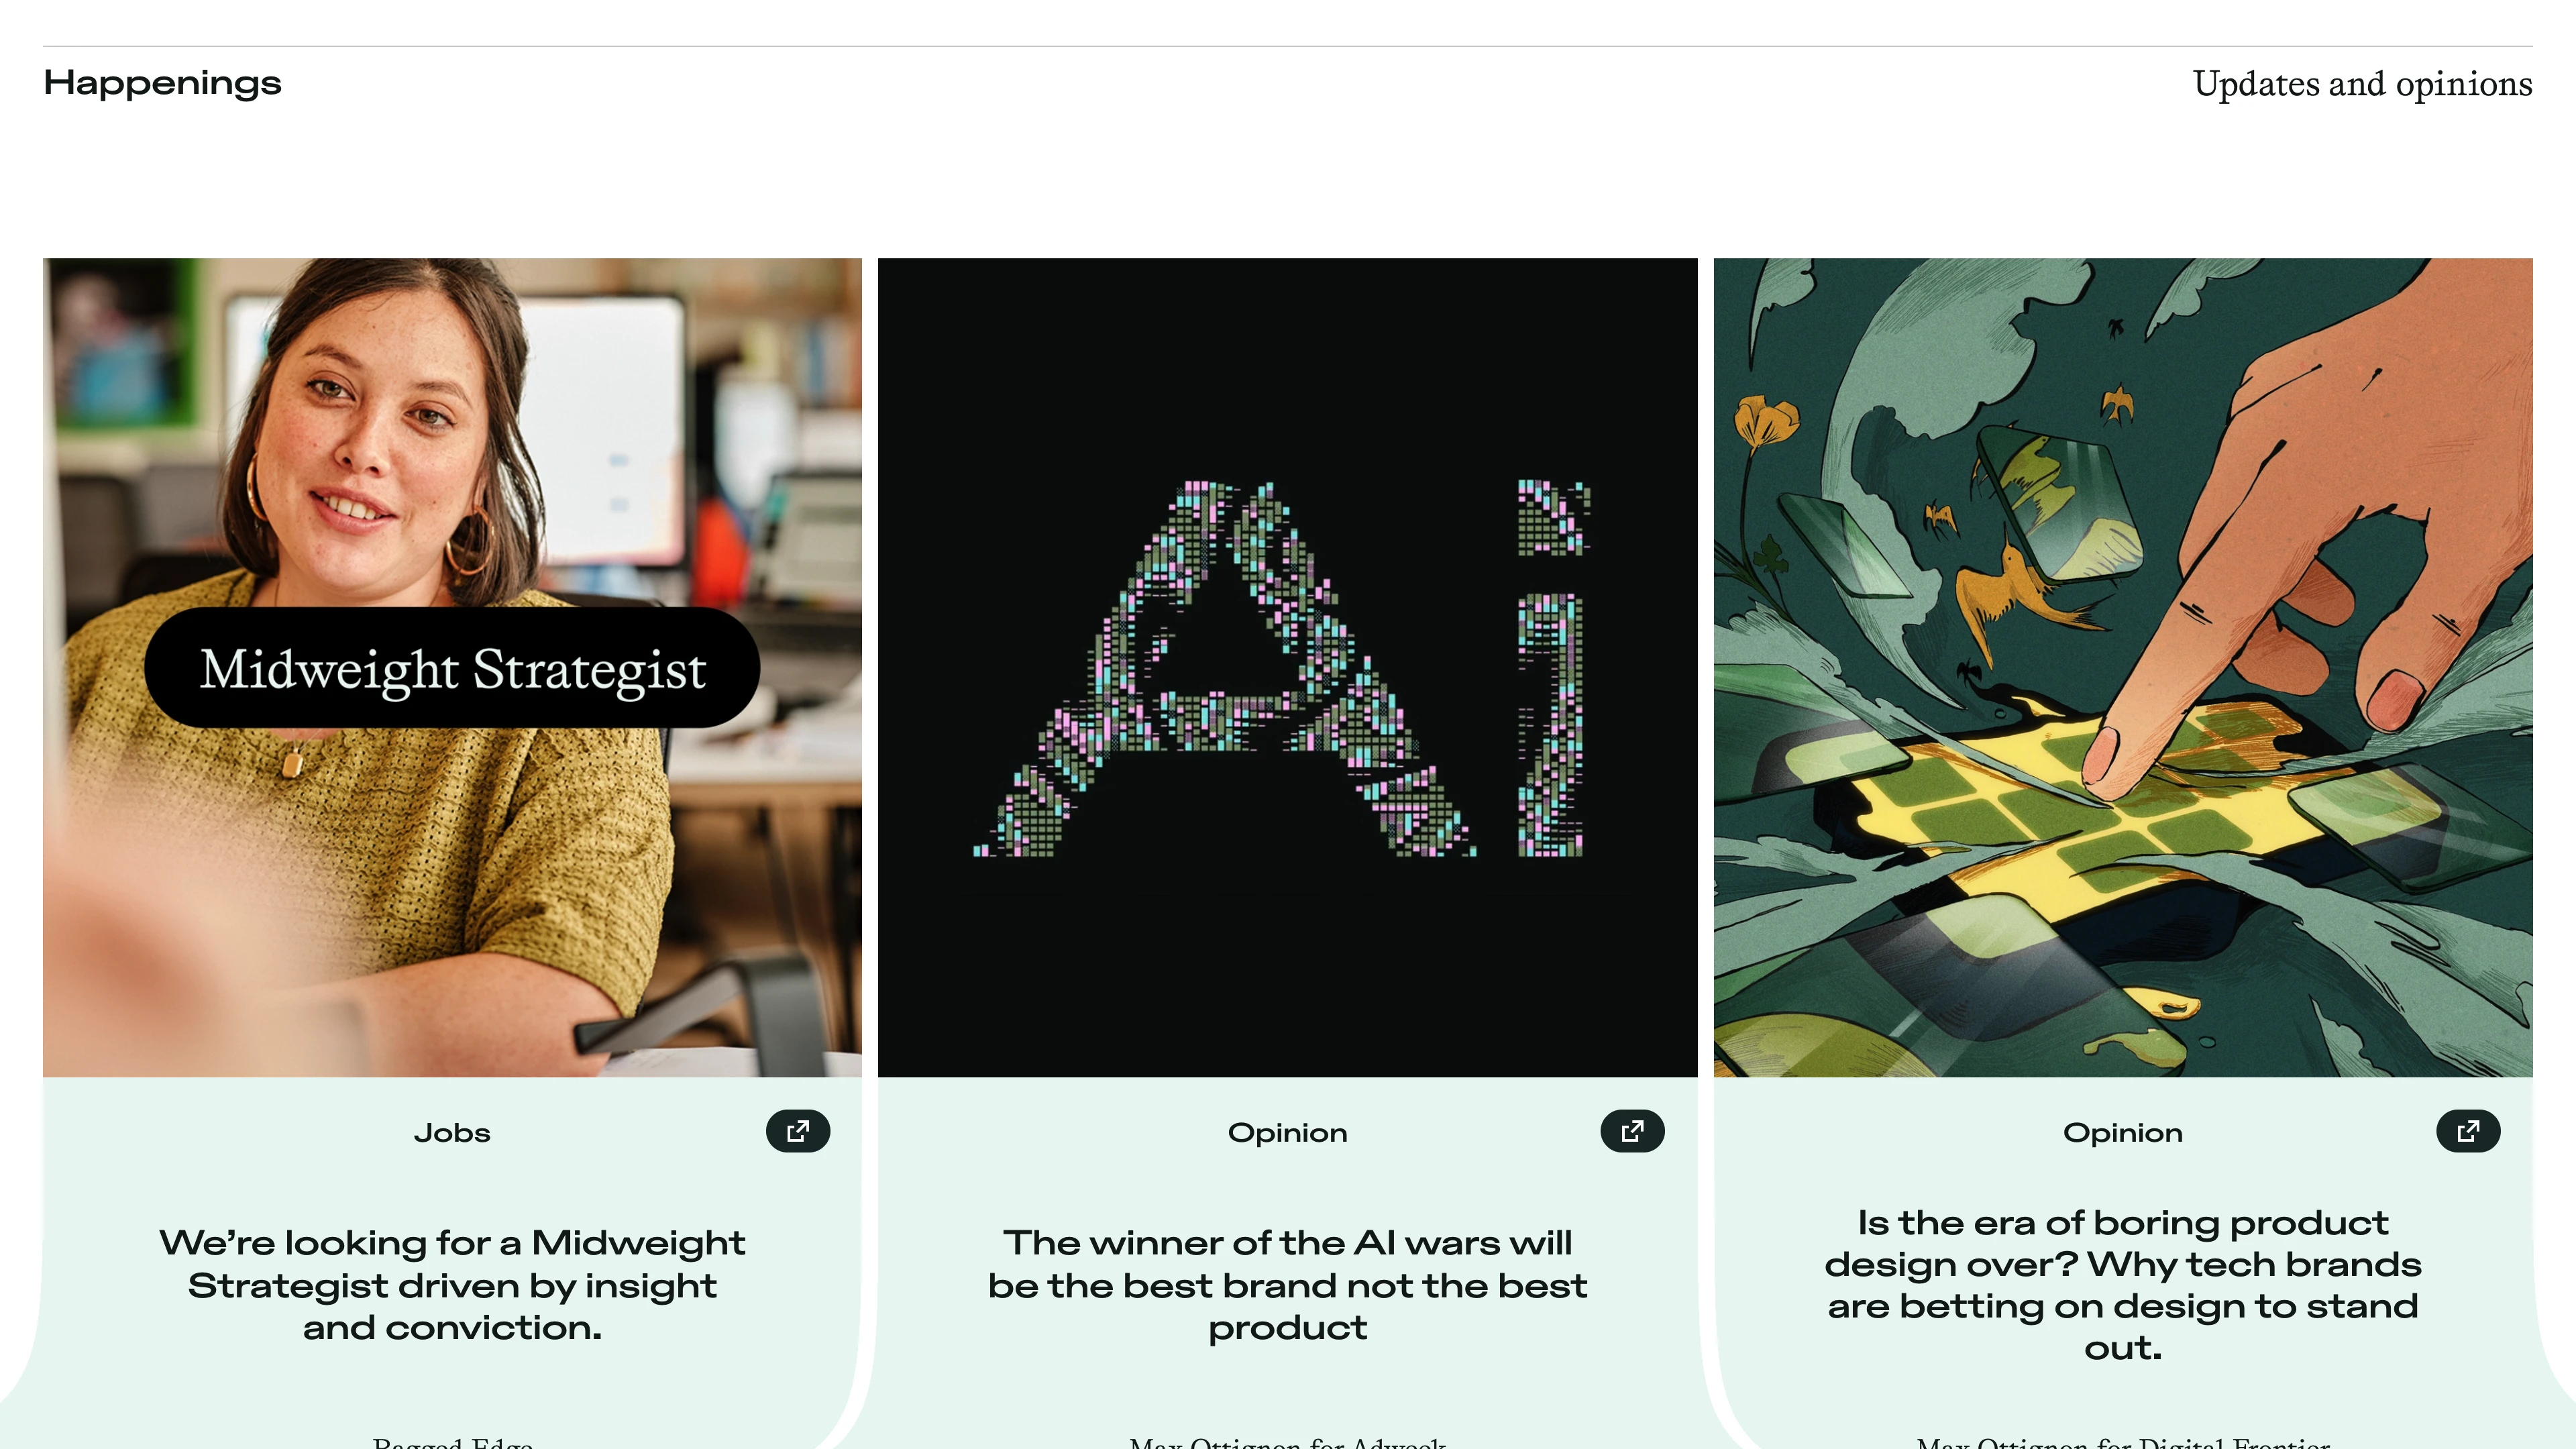2576x1449 pixels.
Task: Open headline about winner of AI wars
Action: [x=1287, y=1285]
